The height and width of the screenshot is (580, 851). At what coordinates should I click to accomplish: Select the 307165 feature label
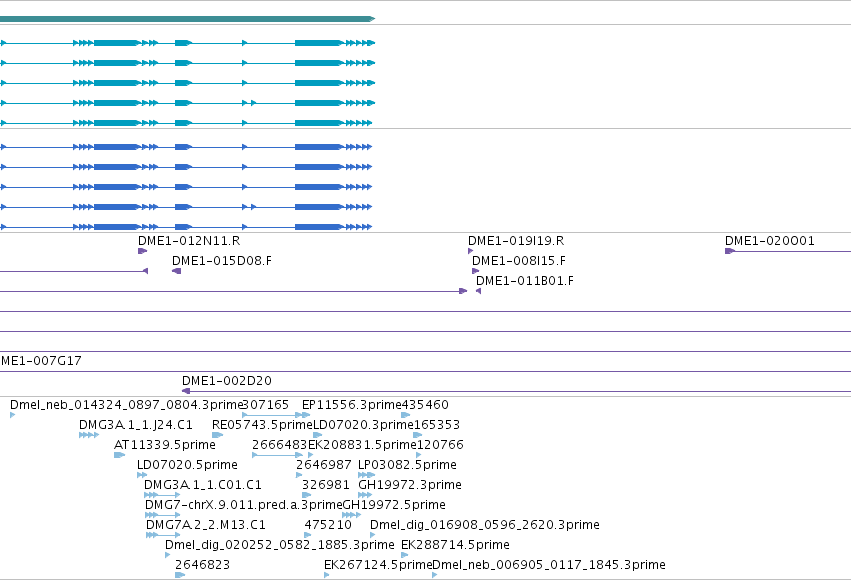(265, 405)
